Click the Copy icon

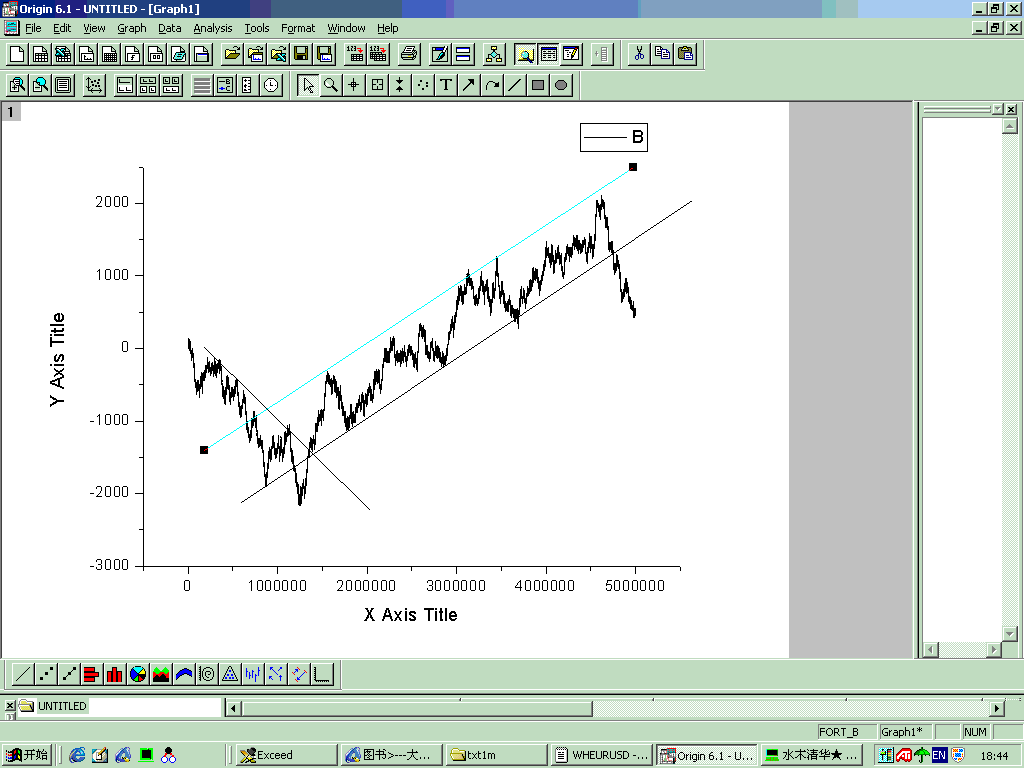[662, 54]
